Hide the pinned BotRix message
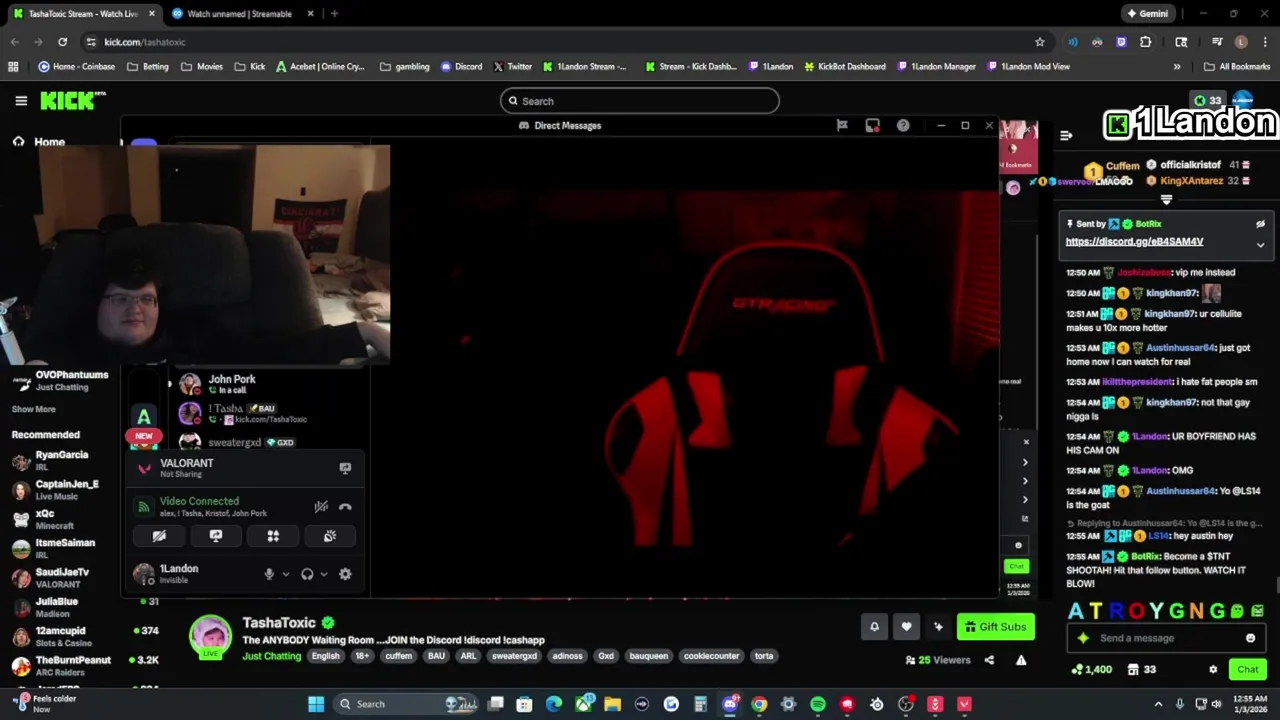This screenshot has width=1280, height=720. (x=1260, y=224)
